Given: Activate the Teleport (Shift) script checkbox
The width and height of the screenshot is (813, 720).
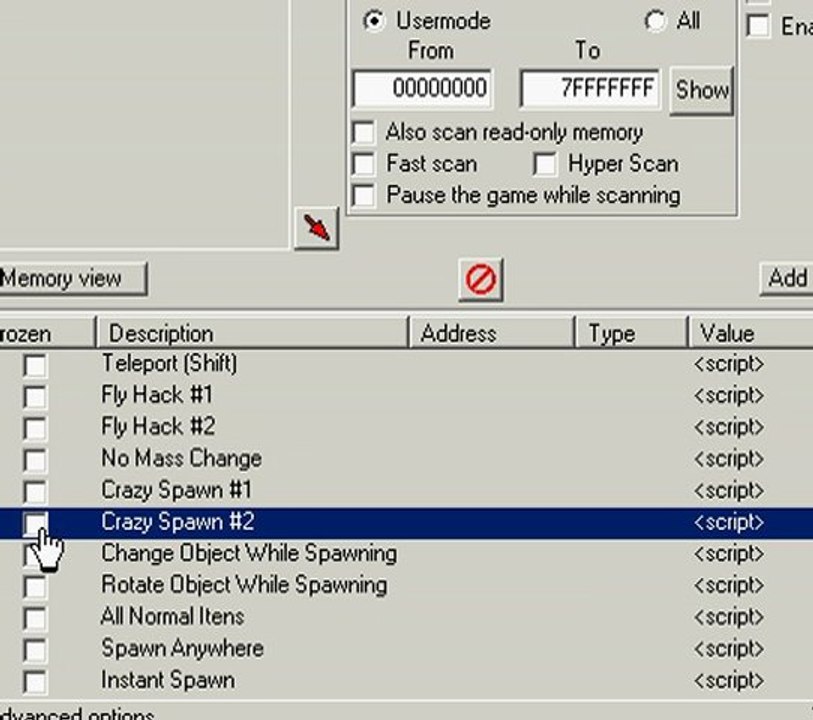Looking at the screenshot, I should pyautogui.click(x=35, y=365).
